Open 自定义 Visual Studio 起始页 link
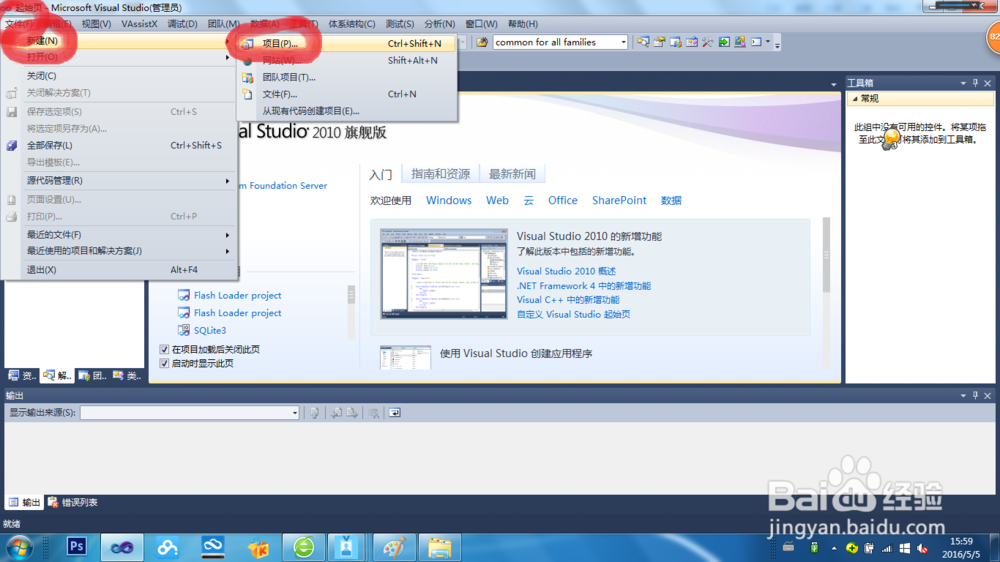Image resolution: width=1000 pixels, height=562 pixels. pyautogui.click(x=573, y=314)
